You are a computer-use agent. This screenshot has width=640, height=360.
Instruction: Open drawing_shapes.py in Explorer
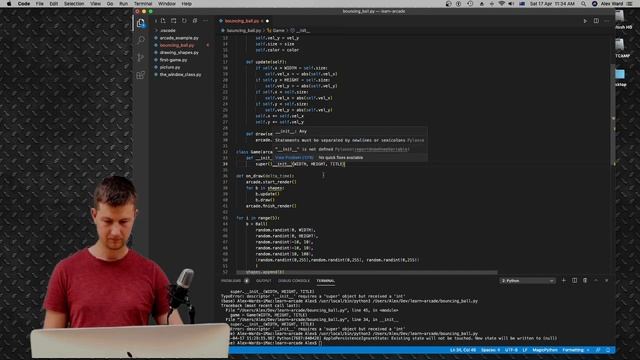[x=179, y=53]
